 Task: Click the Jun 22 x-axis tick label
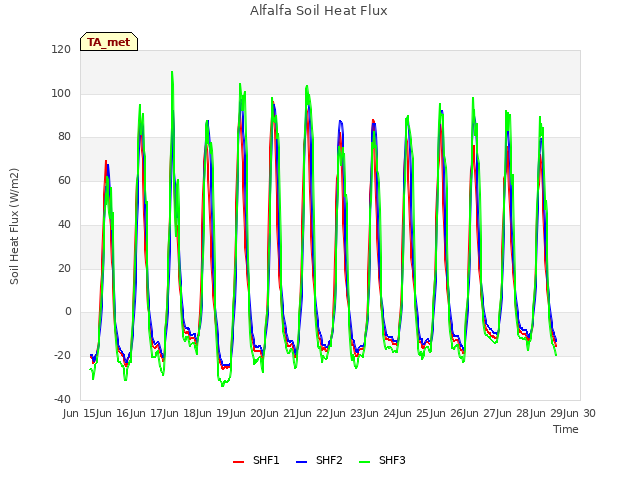314,413
